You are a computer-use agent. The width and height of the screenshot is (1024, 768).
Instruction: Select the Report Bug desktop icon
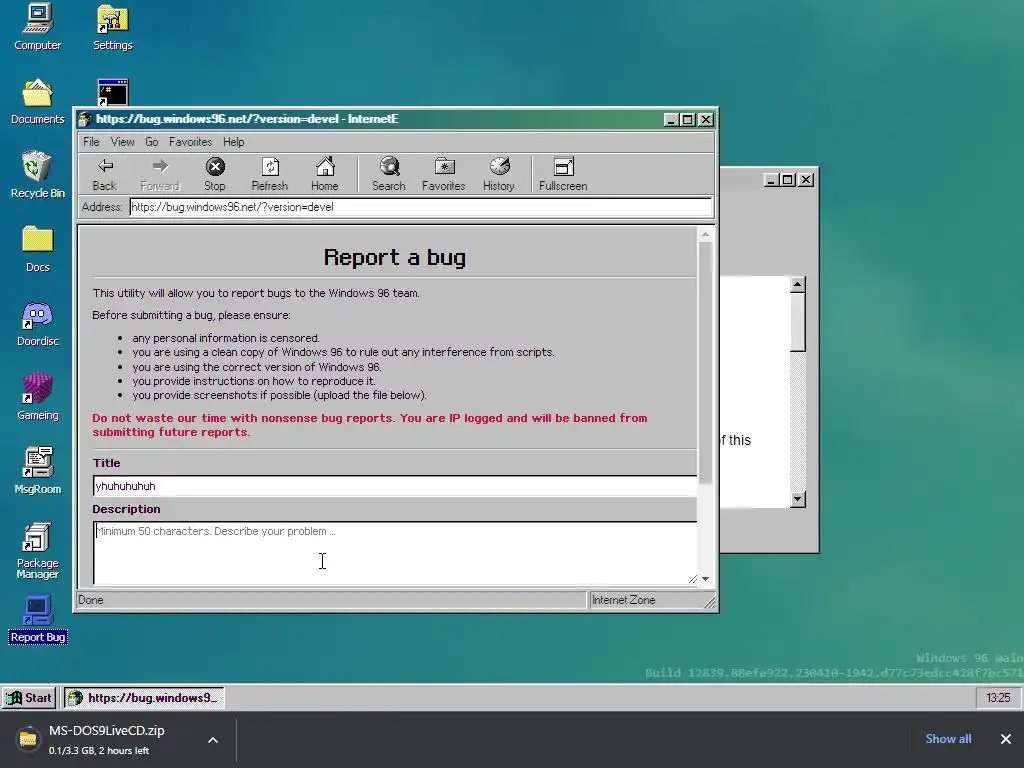point(38,620)
